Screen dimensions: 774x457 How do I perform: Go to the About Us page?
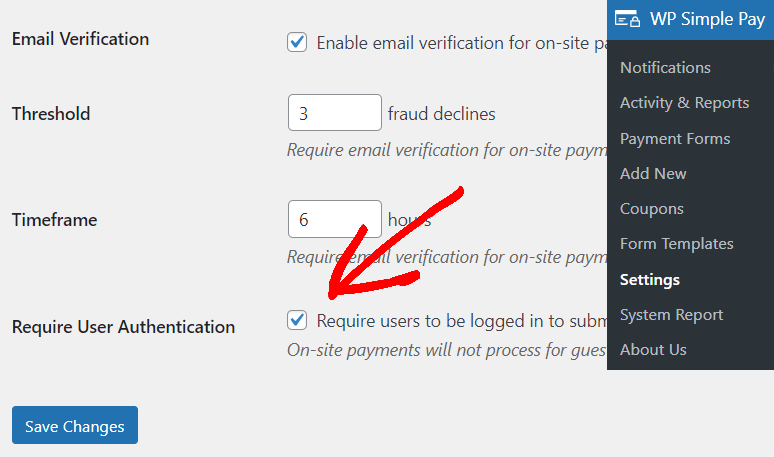tap(654, 350)
